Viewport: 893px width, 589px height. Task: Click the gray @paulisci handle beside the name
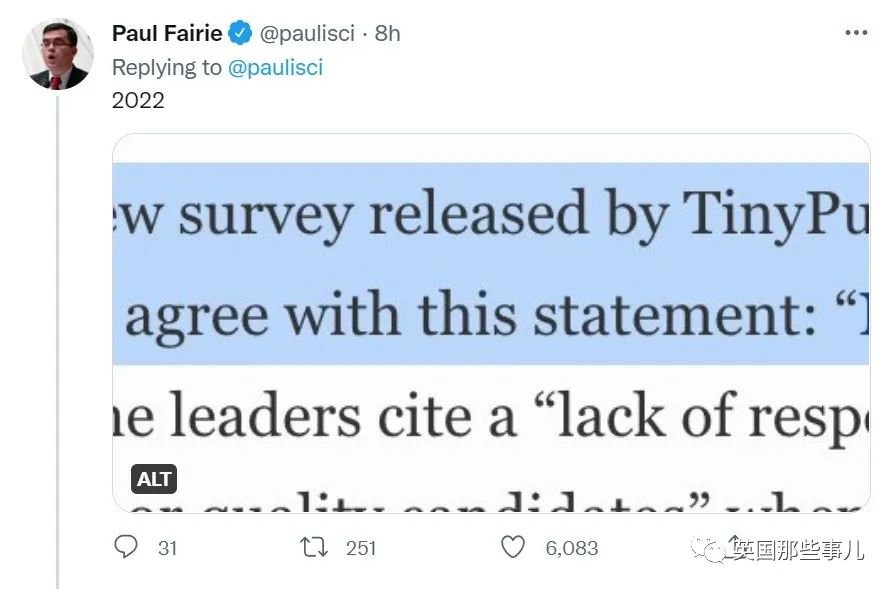307,33
